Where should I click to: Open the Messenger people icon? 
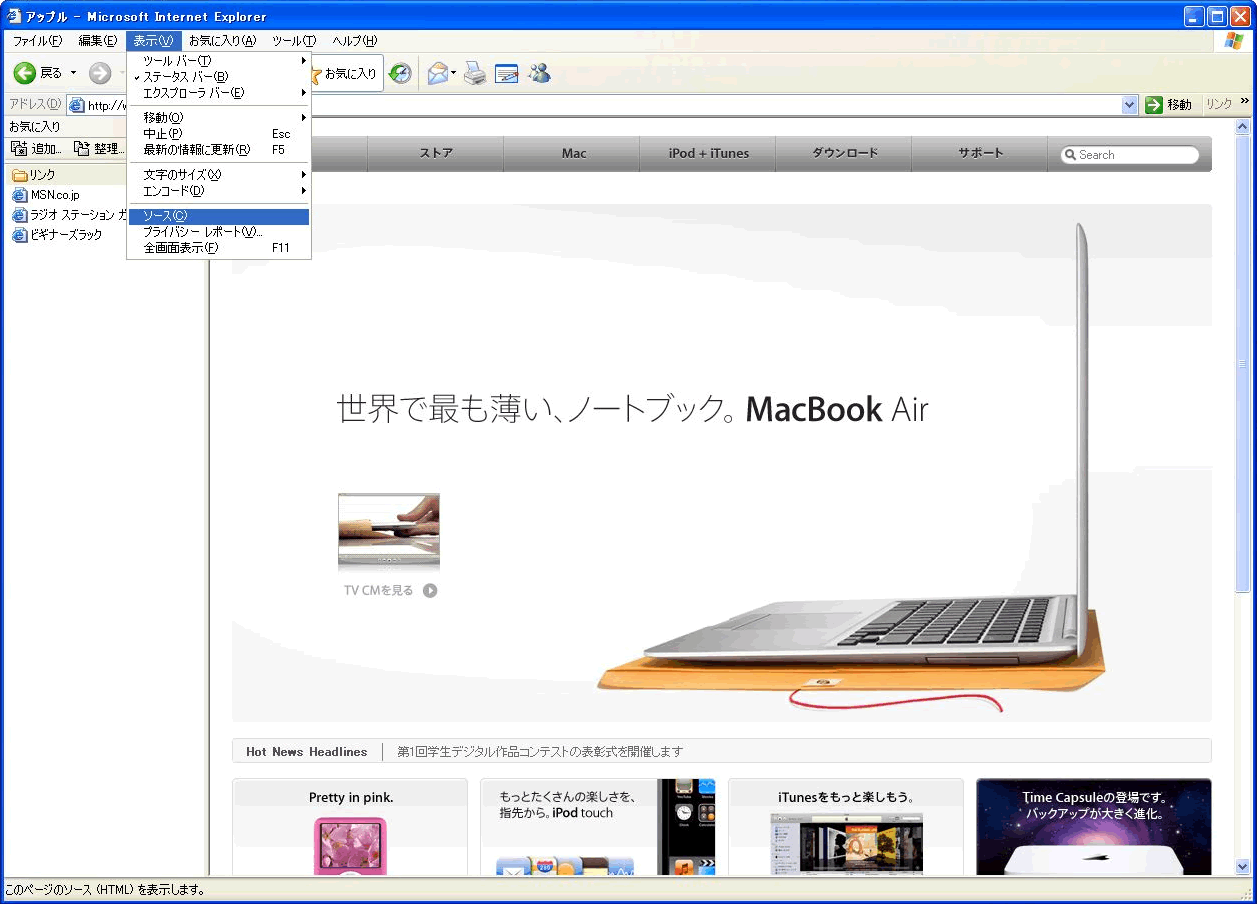tap(540, 73)
